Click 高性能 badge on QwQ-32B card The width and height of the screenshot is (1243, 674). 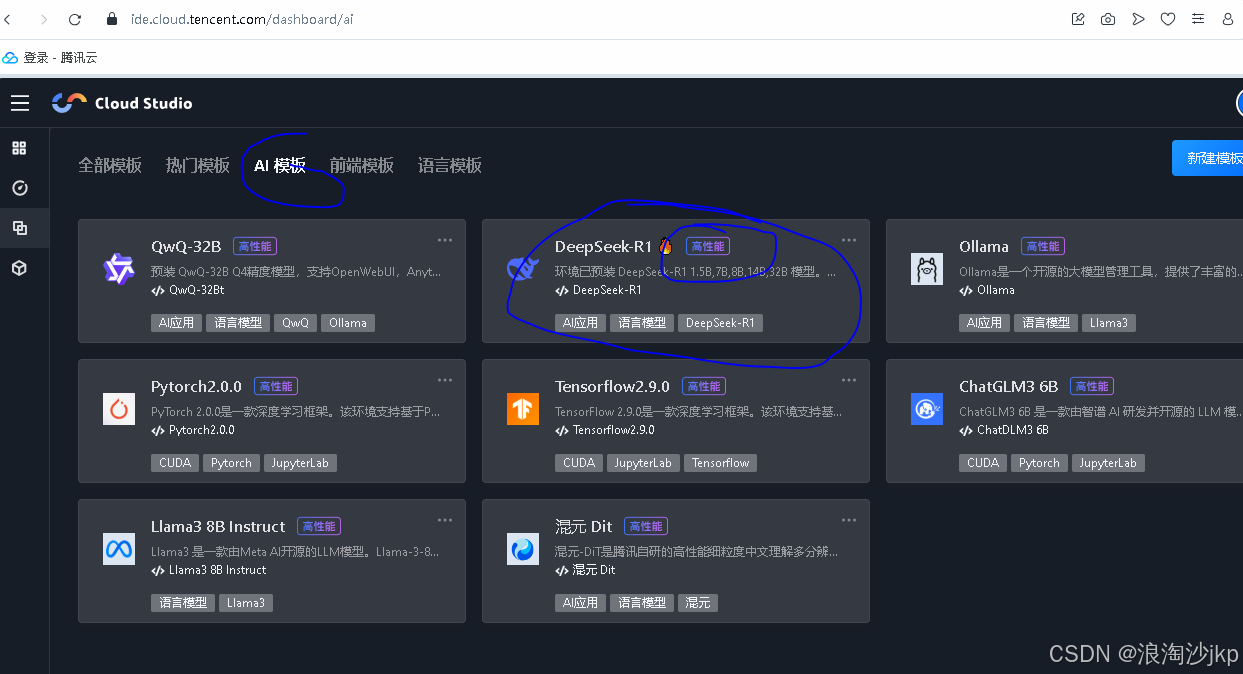(x=255, y=246)
